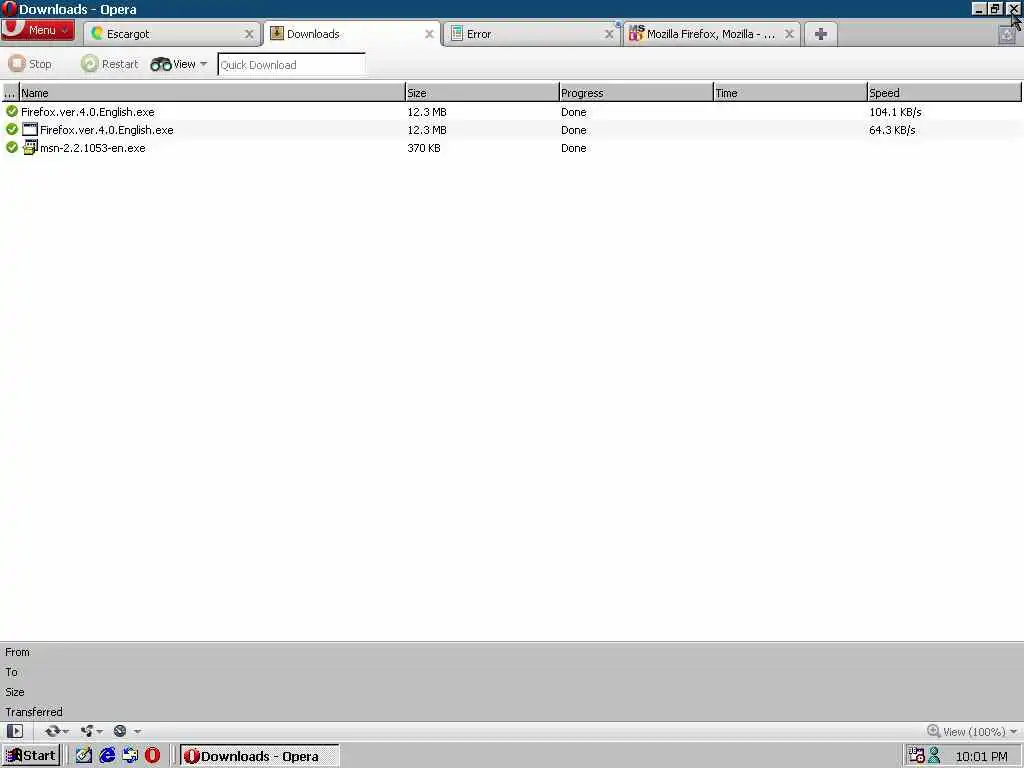Click the 64.3 KB/s speed value

pos(892,130)
